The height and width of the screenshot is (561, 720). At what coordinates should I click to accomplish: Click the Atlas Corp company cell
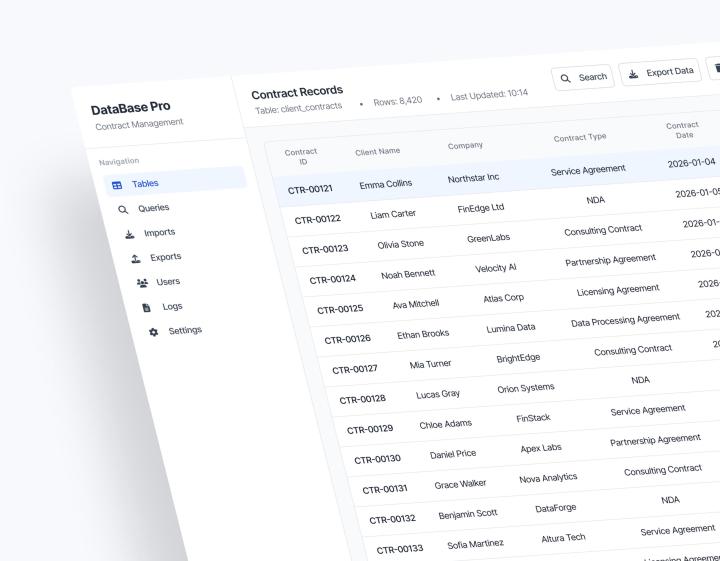point(504,298)
